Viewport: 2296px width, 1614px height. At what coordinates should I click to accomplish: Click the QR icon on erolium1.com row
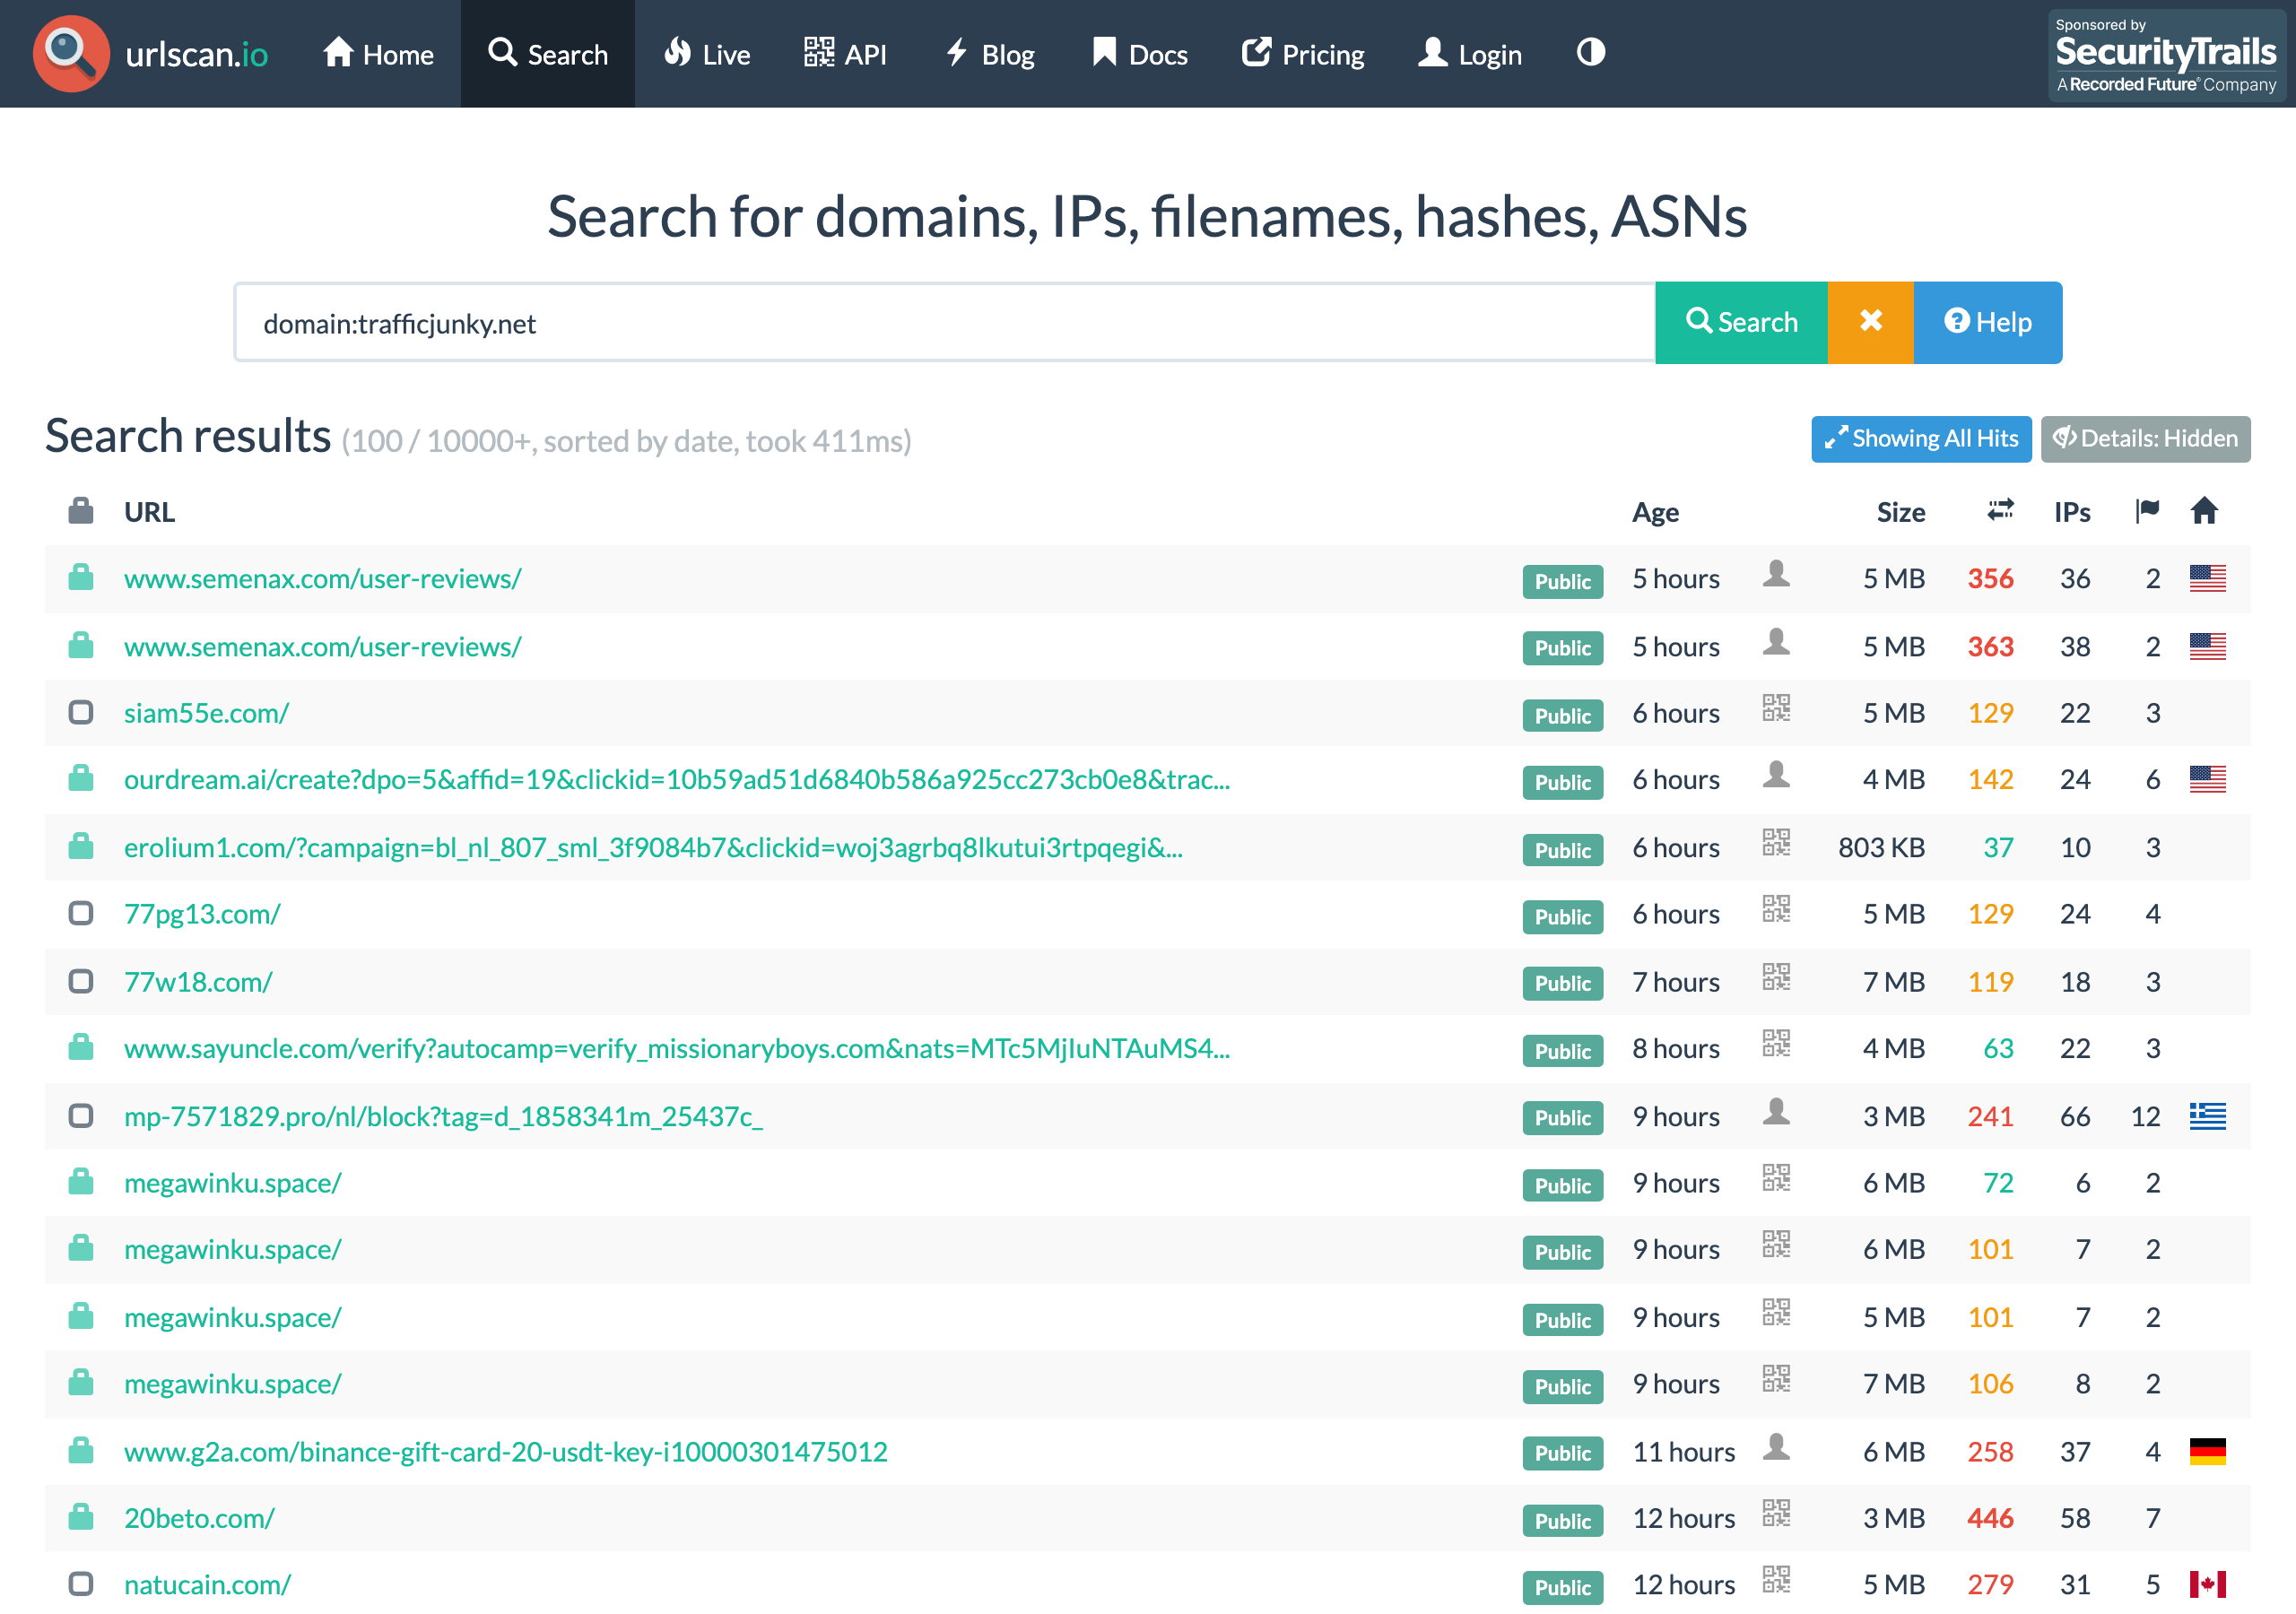(1776, 843)
